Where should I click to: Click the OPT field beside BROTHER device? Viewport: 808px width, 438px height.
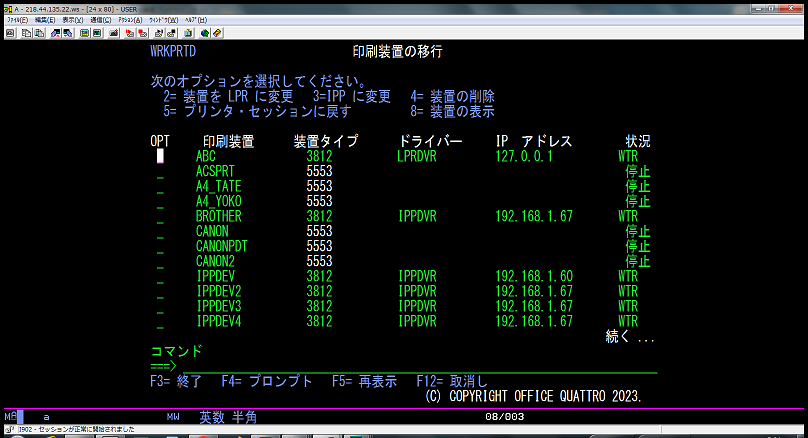[160, 216]
